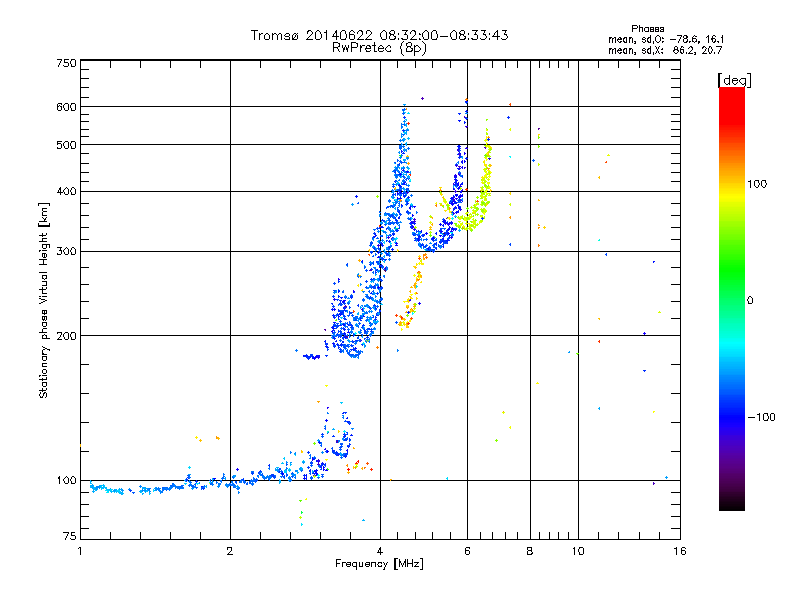Click the y-axis tick label '600'
Viewport: 800px width, 600px height.
point(67,107)
